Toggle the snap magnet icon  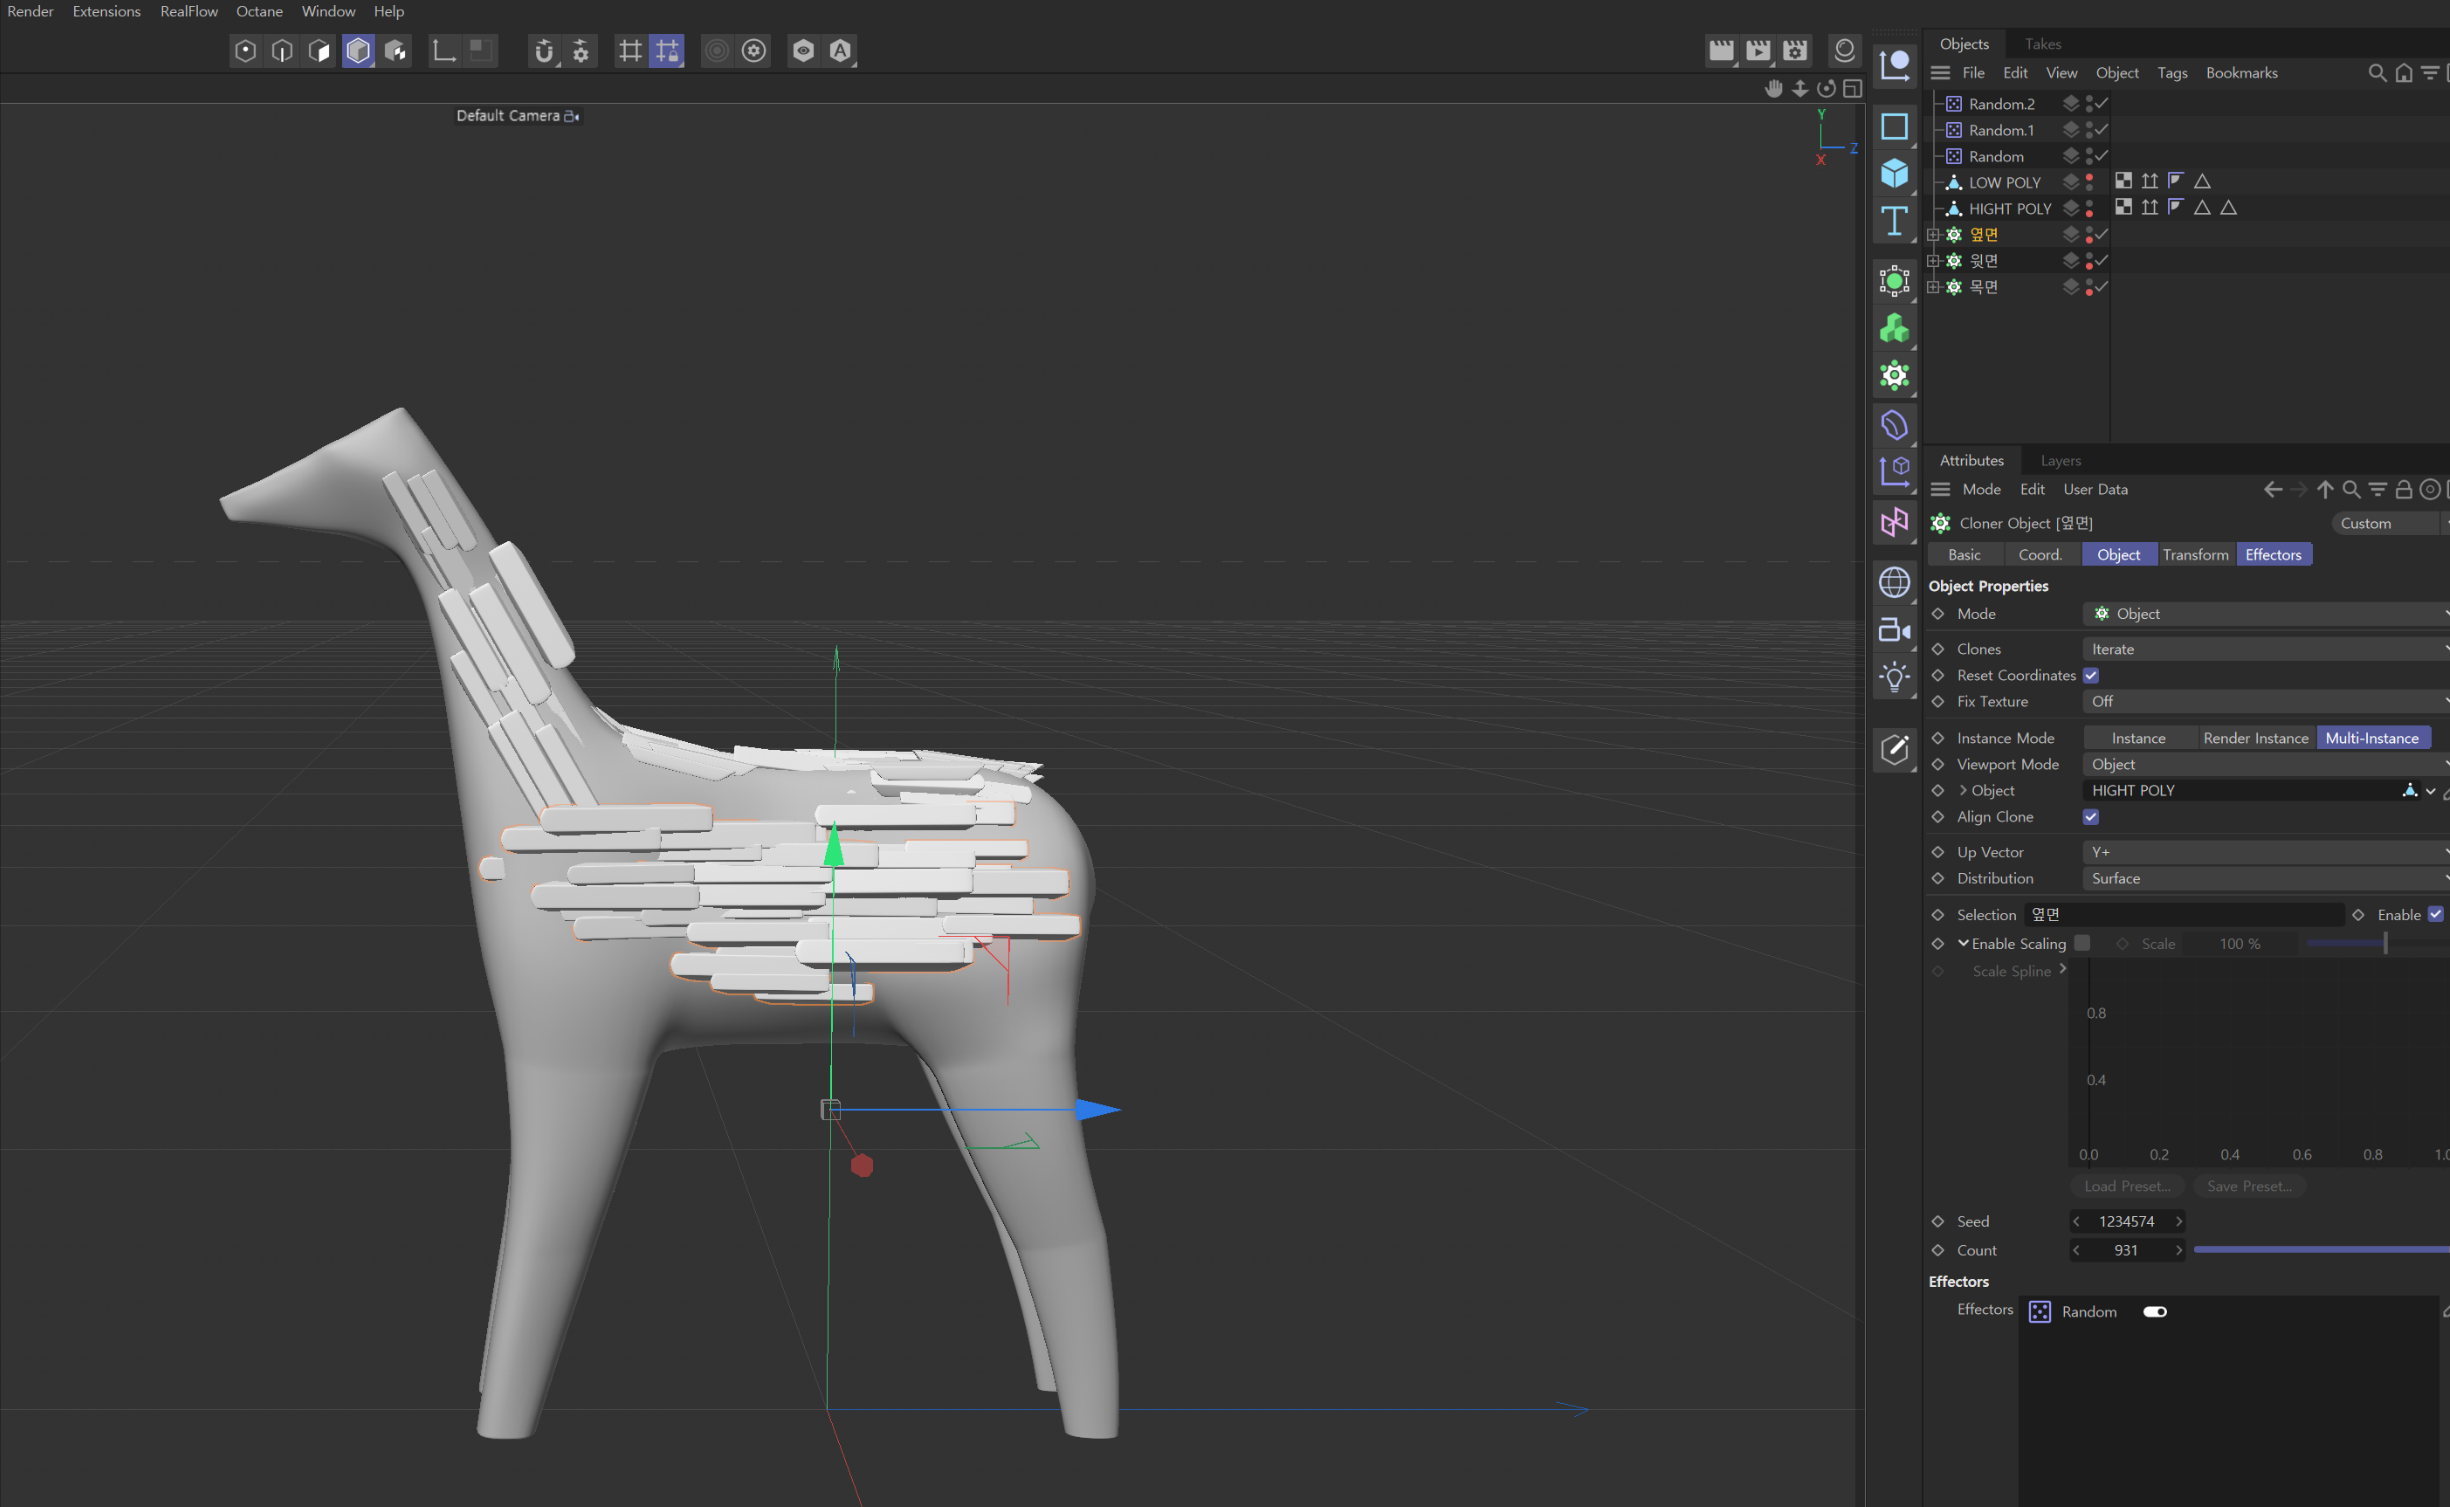pos(543,51)
